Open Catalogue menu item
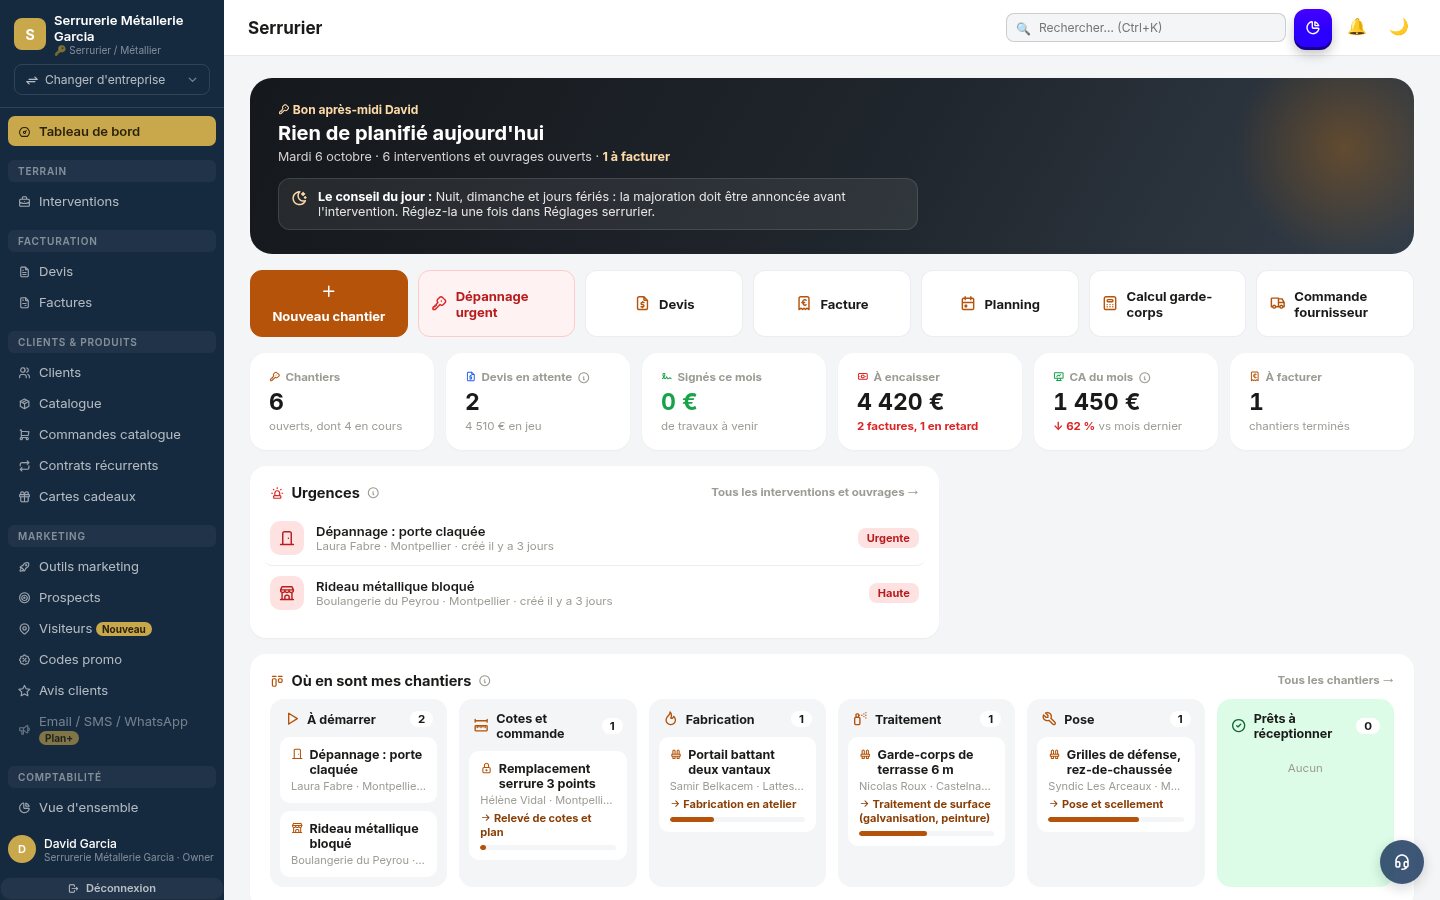Image resolution: width=1440 pixels, height=900 pixels. click(112, 404)
